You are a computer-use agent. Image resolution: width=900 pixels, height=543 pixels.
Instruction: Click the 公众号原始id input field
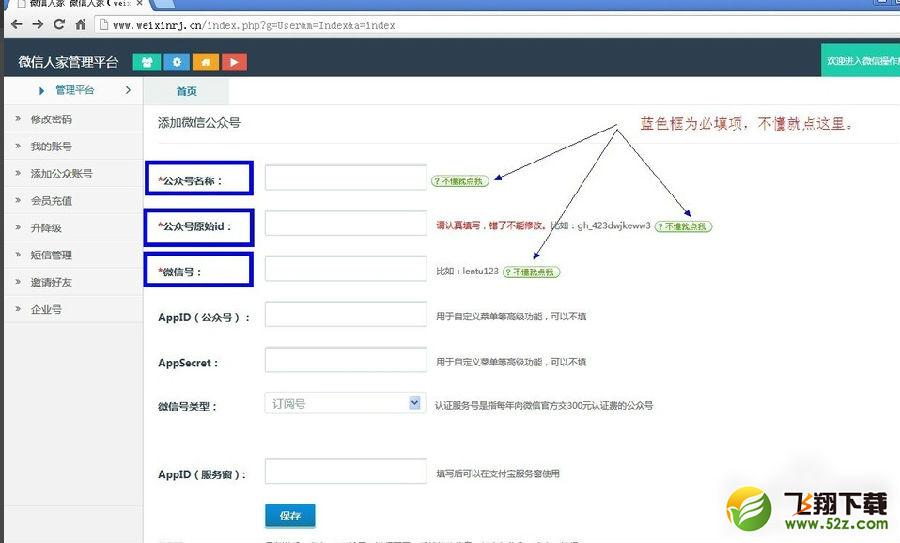(346, 223)
